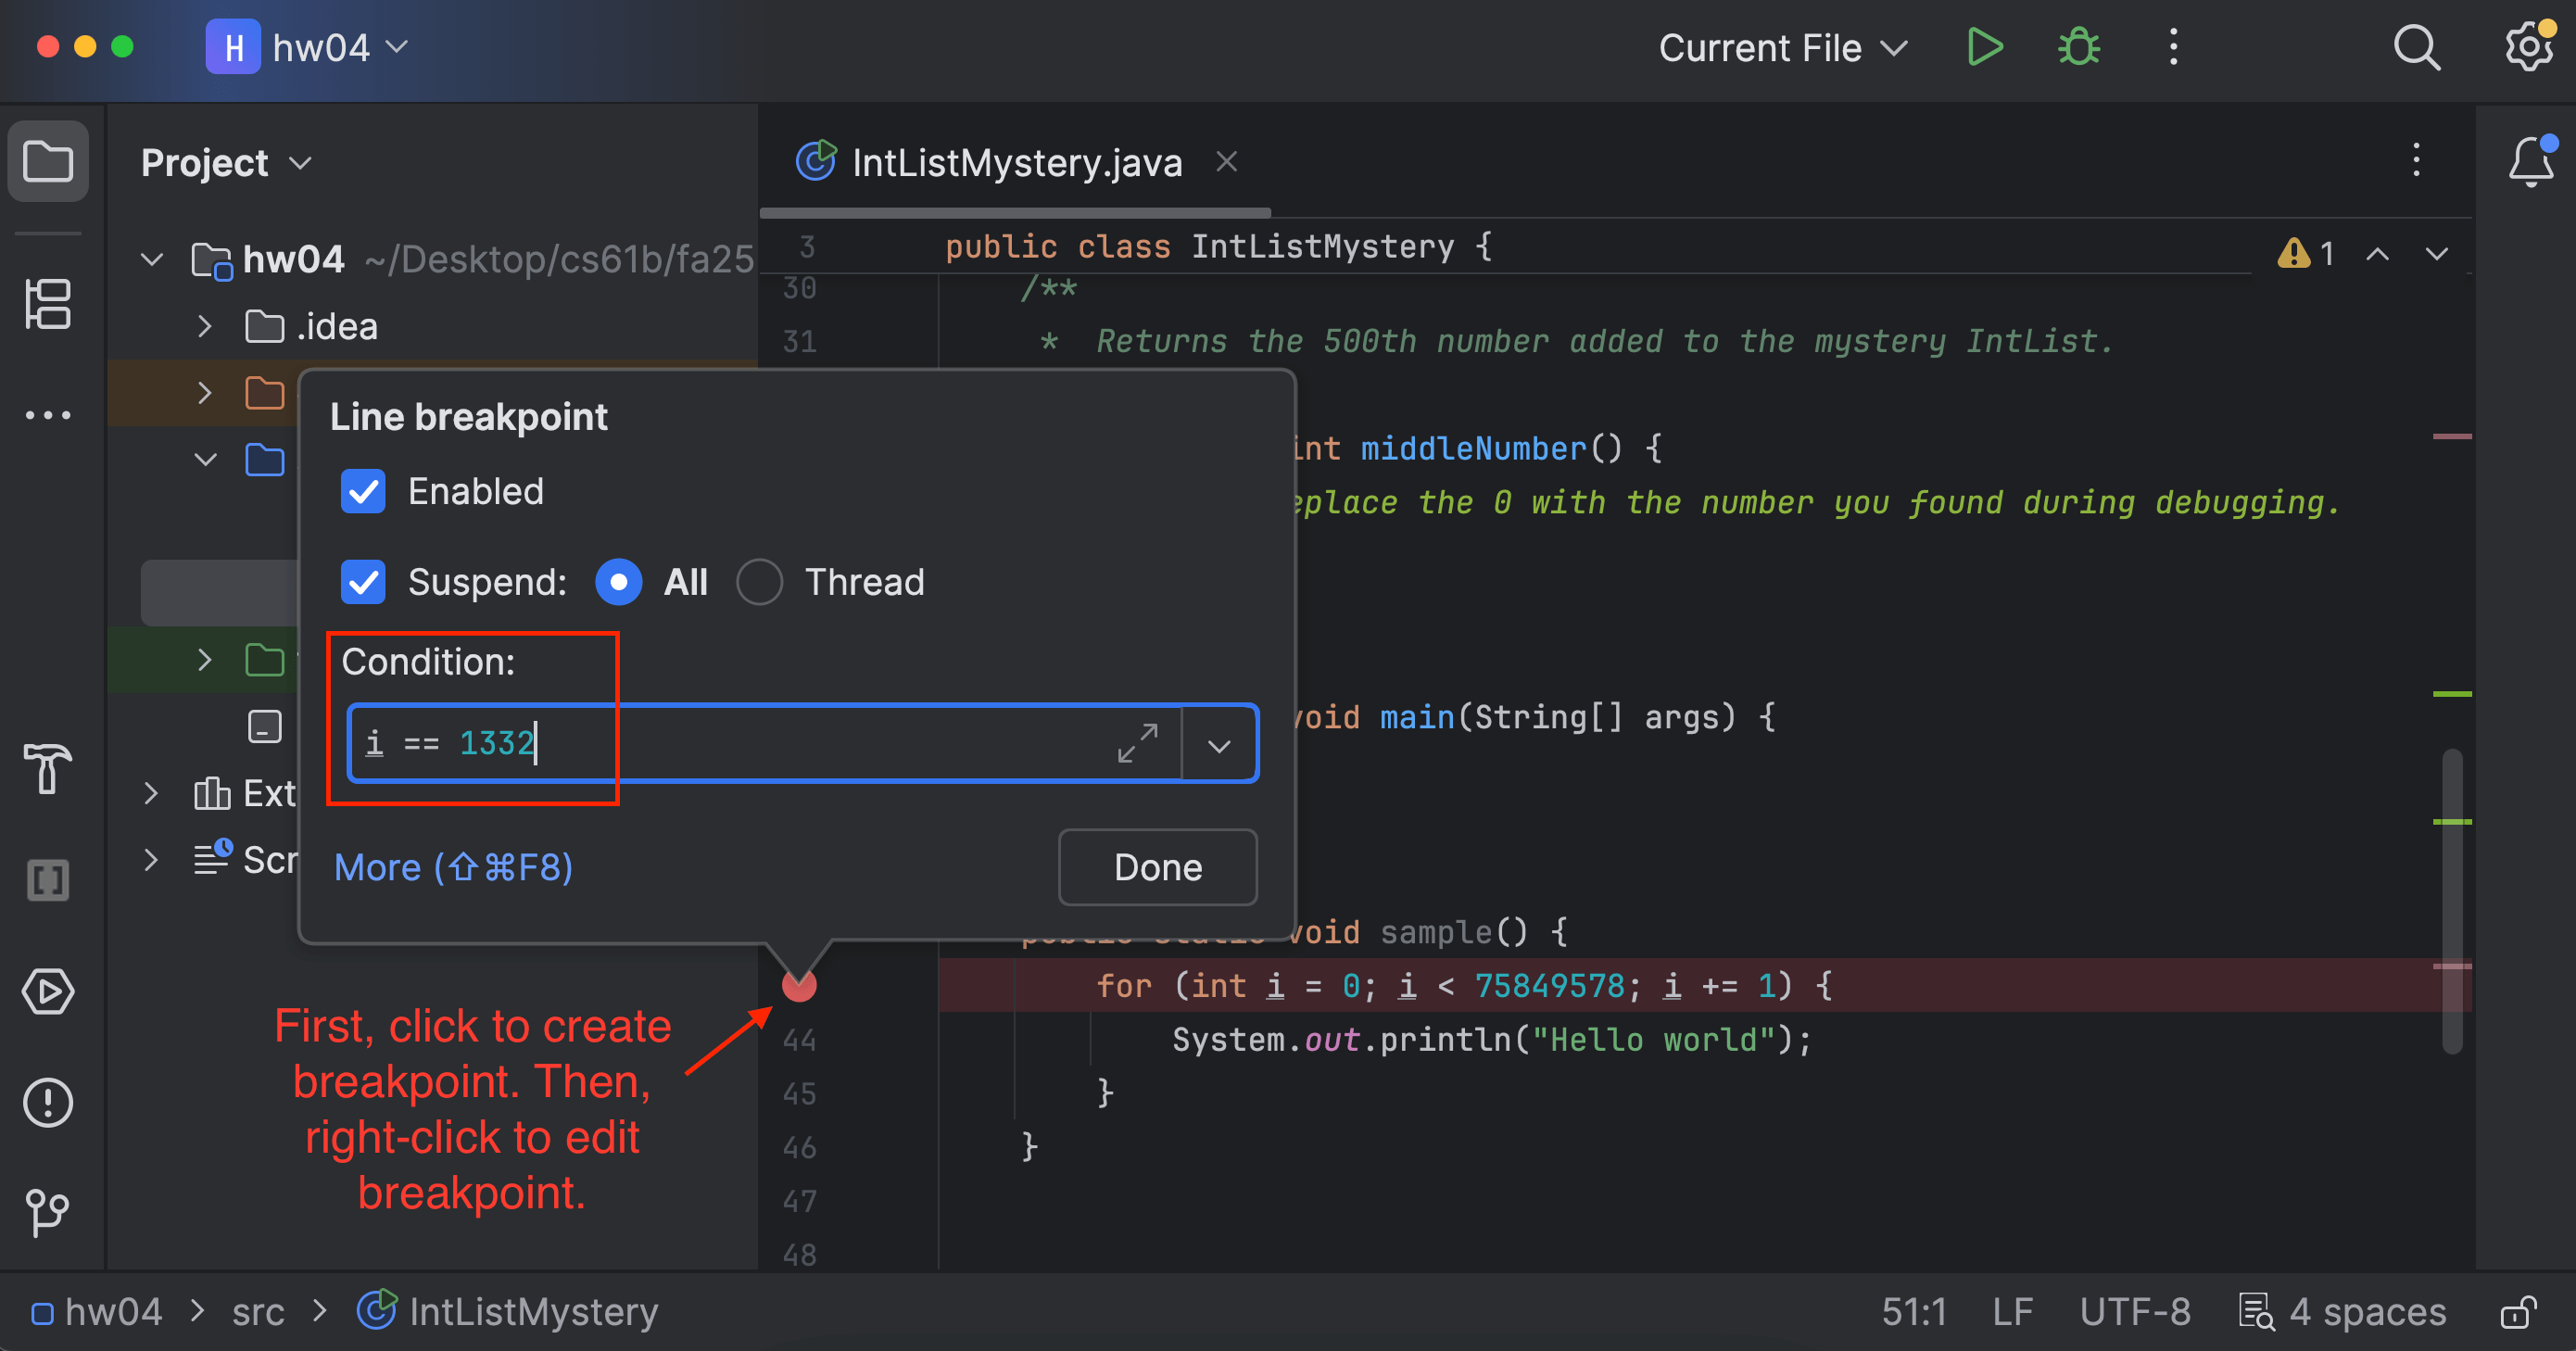Image resolution: width=2576 pixels, height=1351 pixels.
Task: Click the More breakpoint options link
Action: (x=453, y=867)
